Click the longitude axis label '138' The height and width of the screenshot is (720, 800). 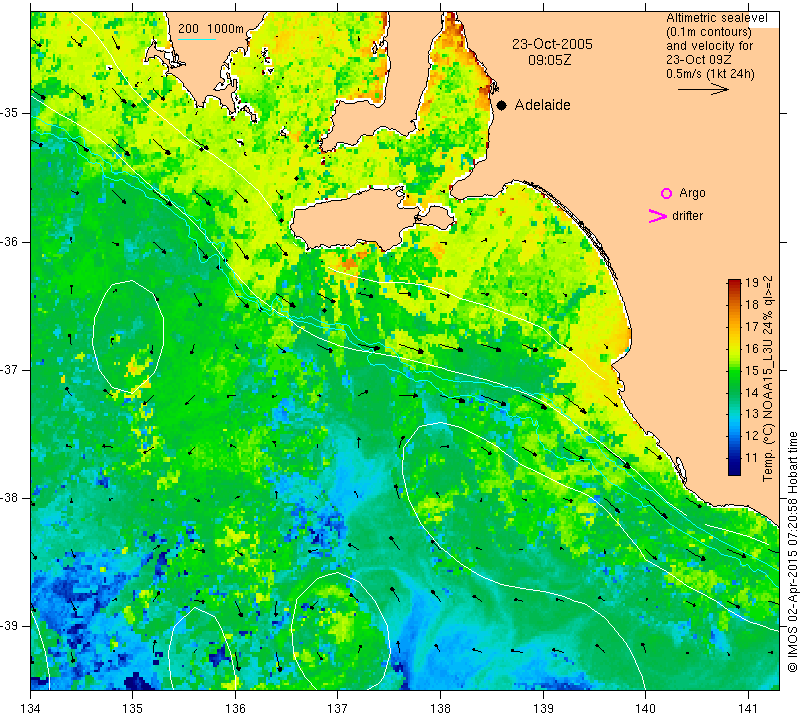point(440,709)
